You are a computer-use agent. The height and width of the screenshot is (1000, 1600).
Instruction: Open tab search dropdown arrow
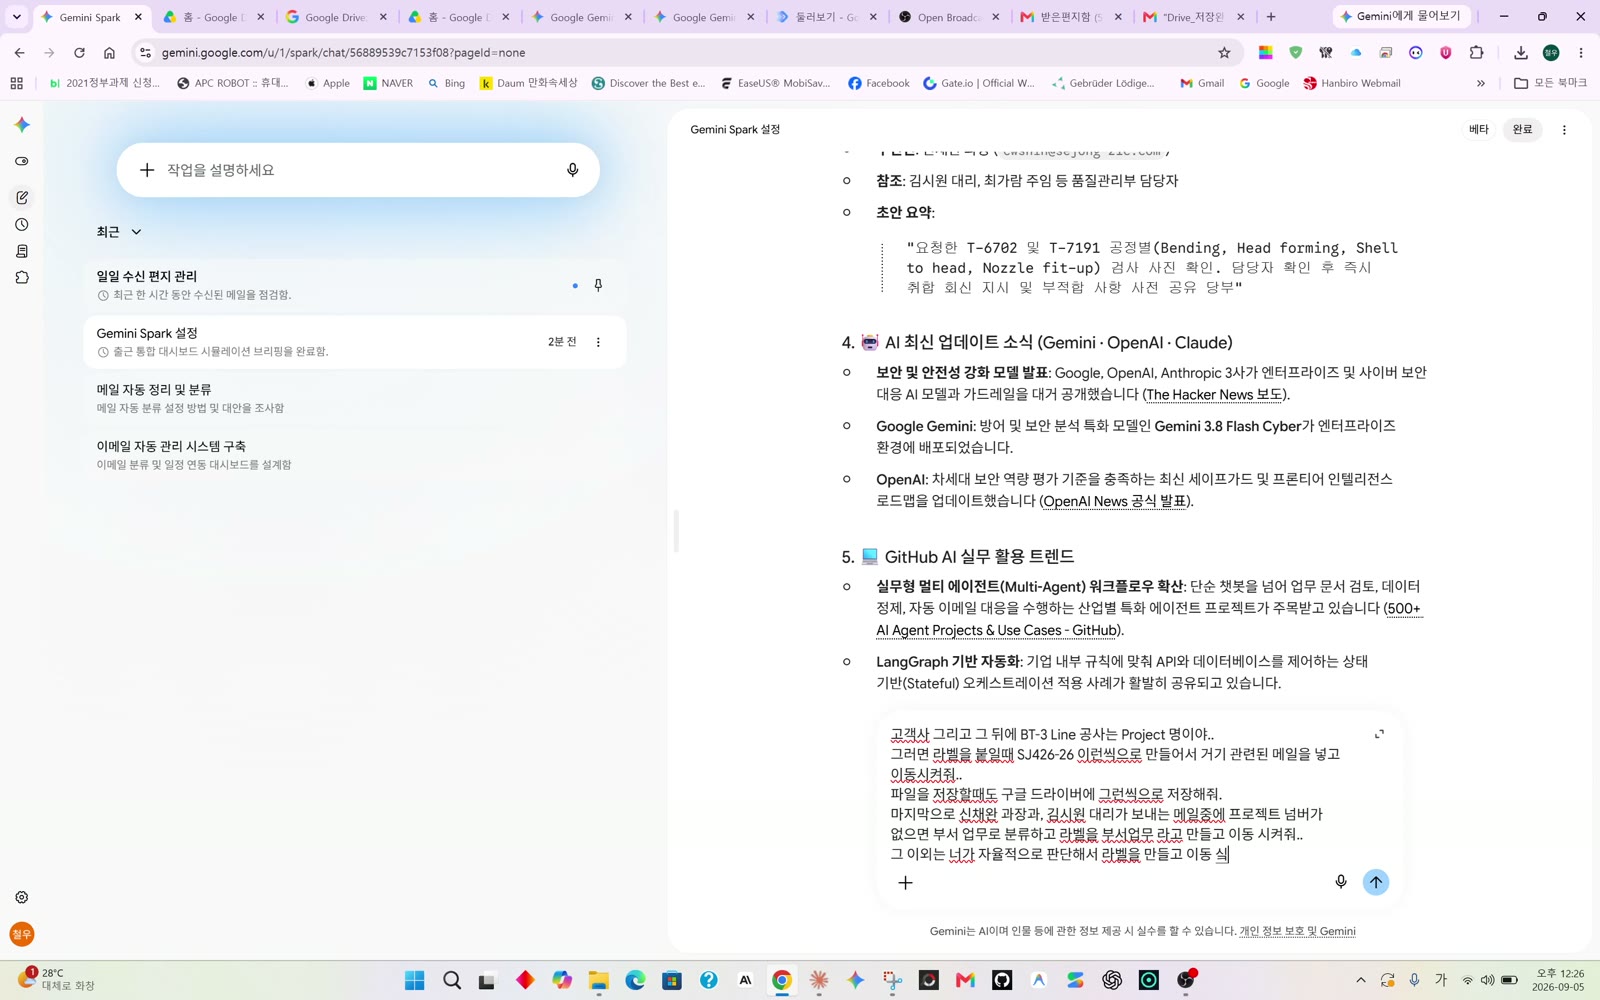coord(16,16)
